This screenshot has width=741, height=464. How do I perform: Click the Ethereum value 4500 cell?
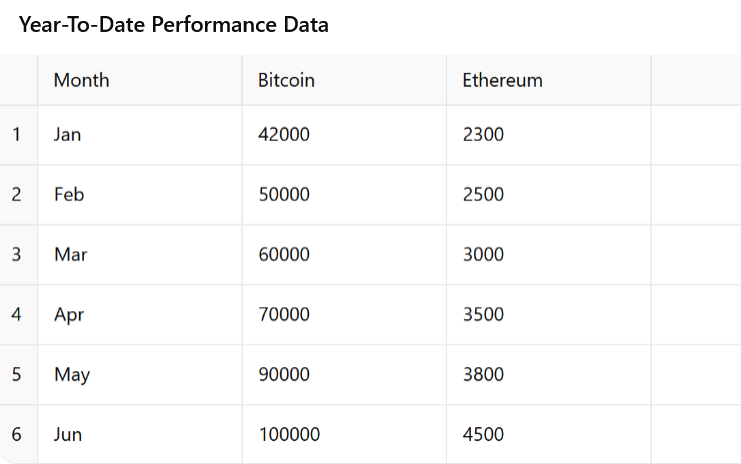tap(549, 434)
